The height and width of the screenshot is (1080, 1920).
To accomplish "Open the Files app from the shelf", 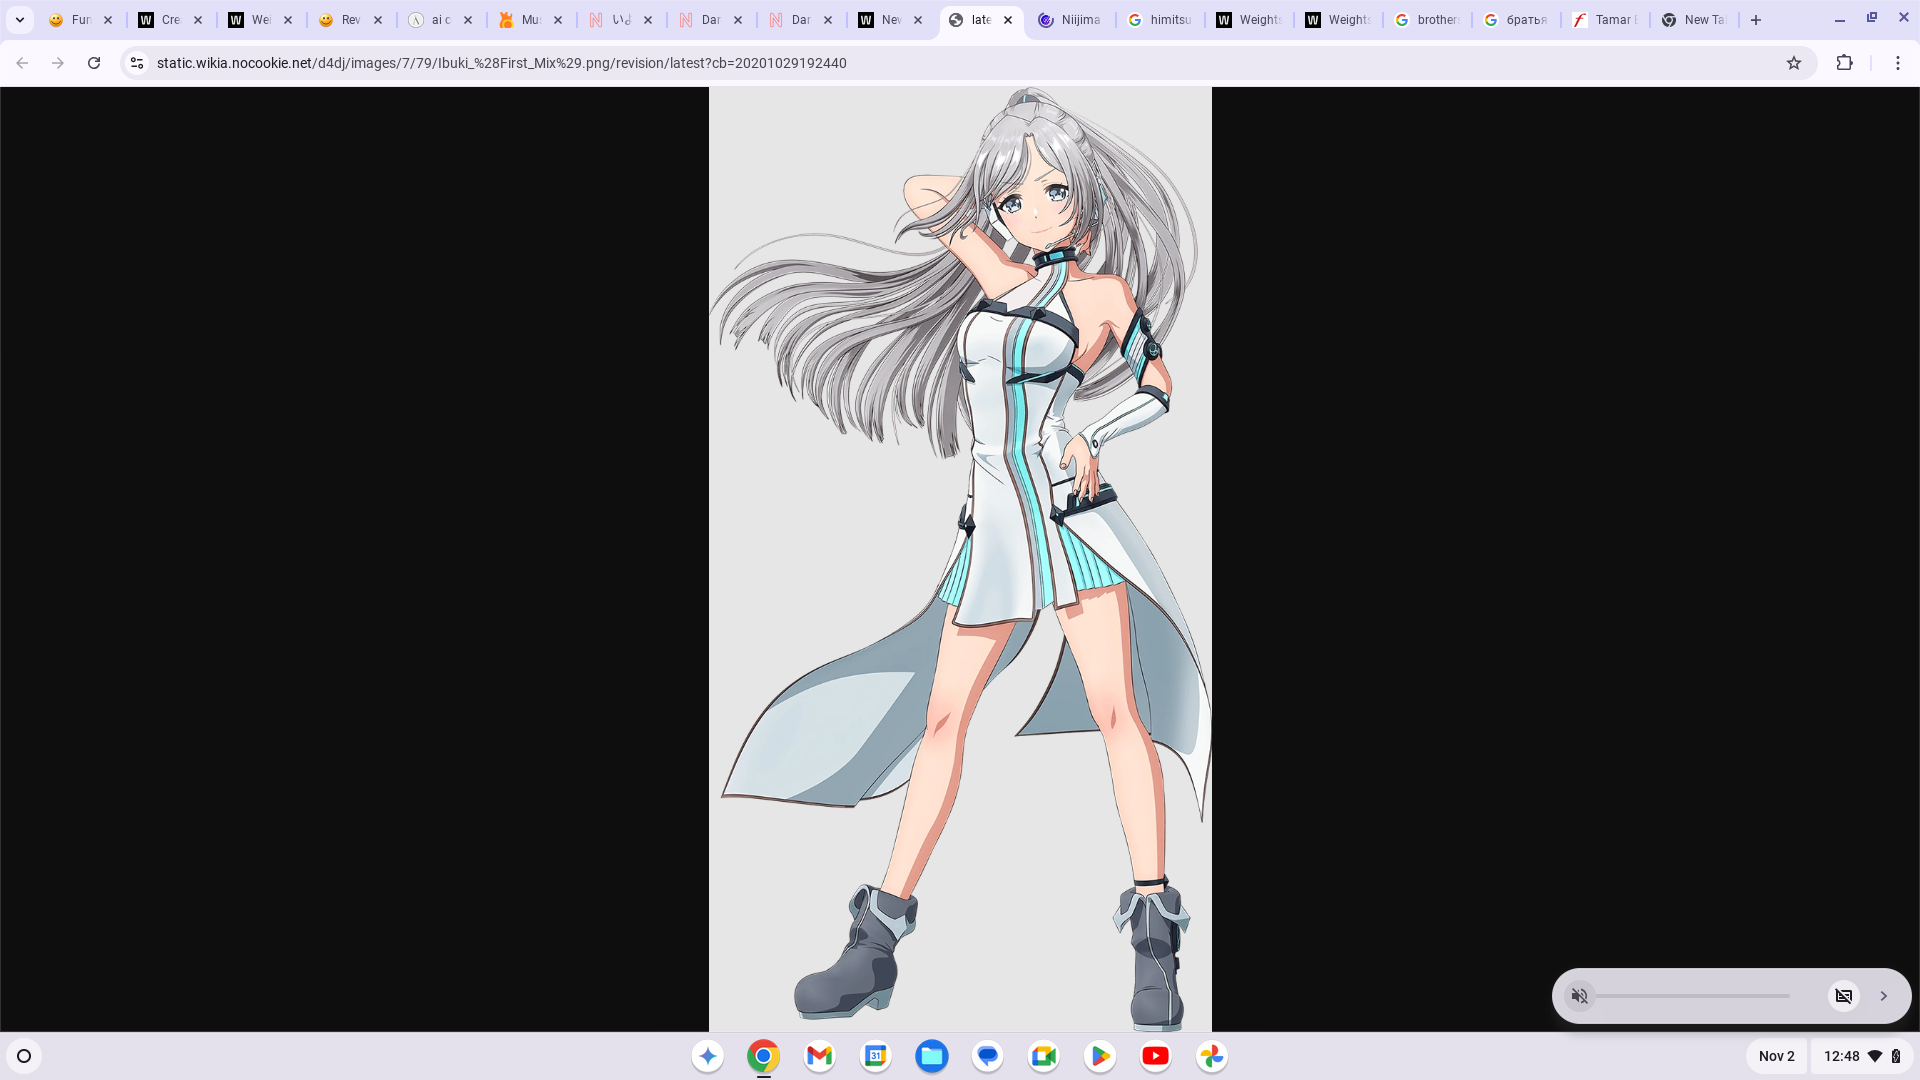I will (932, 1056).
